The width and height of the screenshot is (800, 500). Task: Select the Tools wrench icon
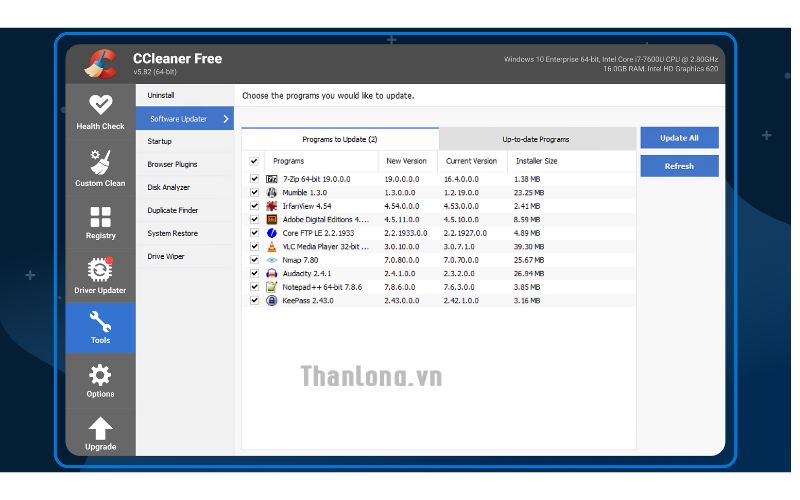pos(100,322)
